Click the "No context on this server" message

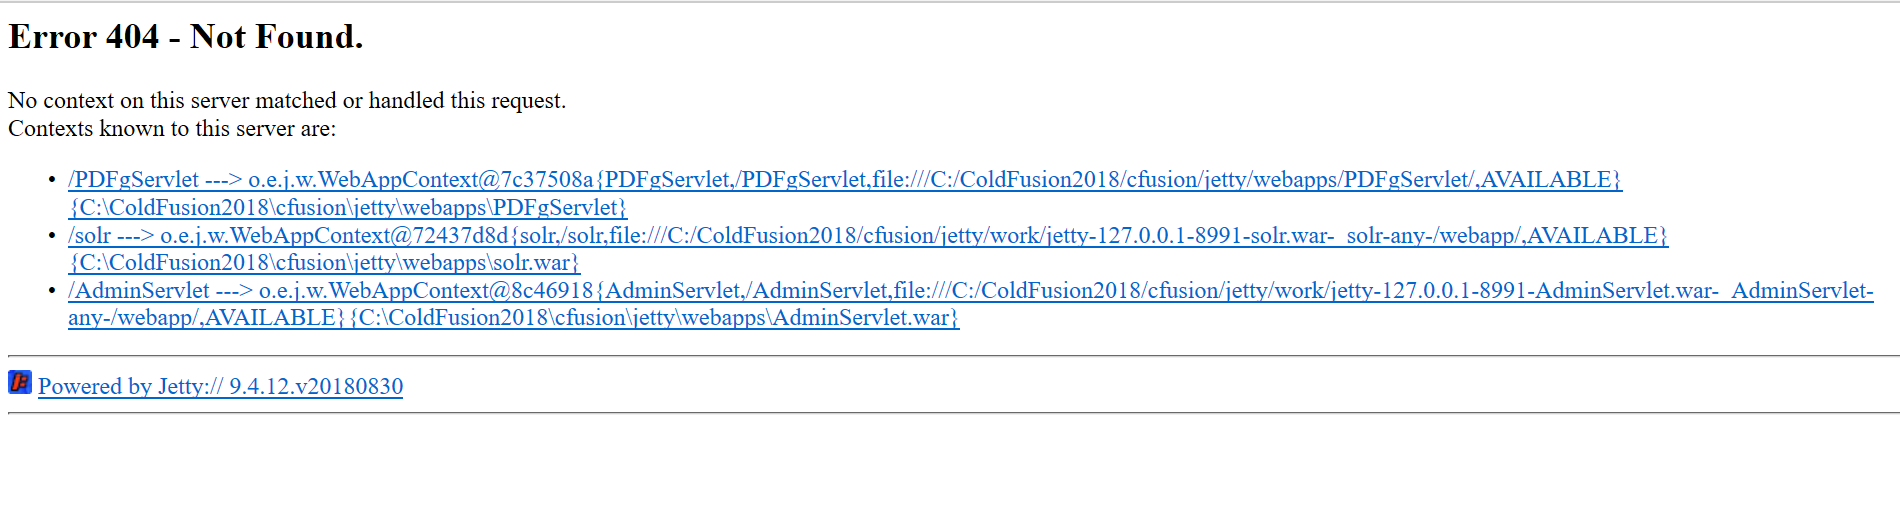click(287, 101)
